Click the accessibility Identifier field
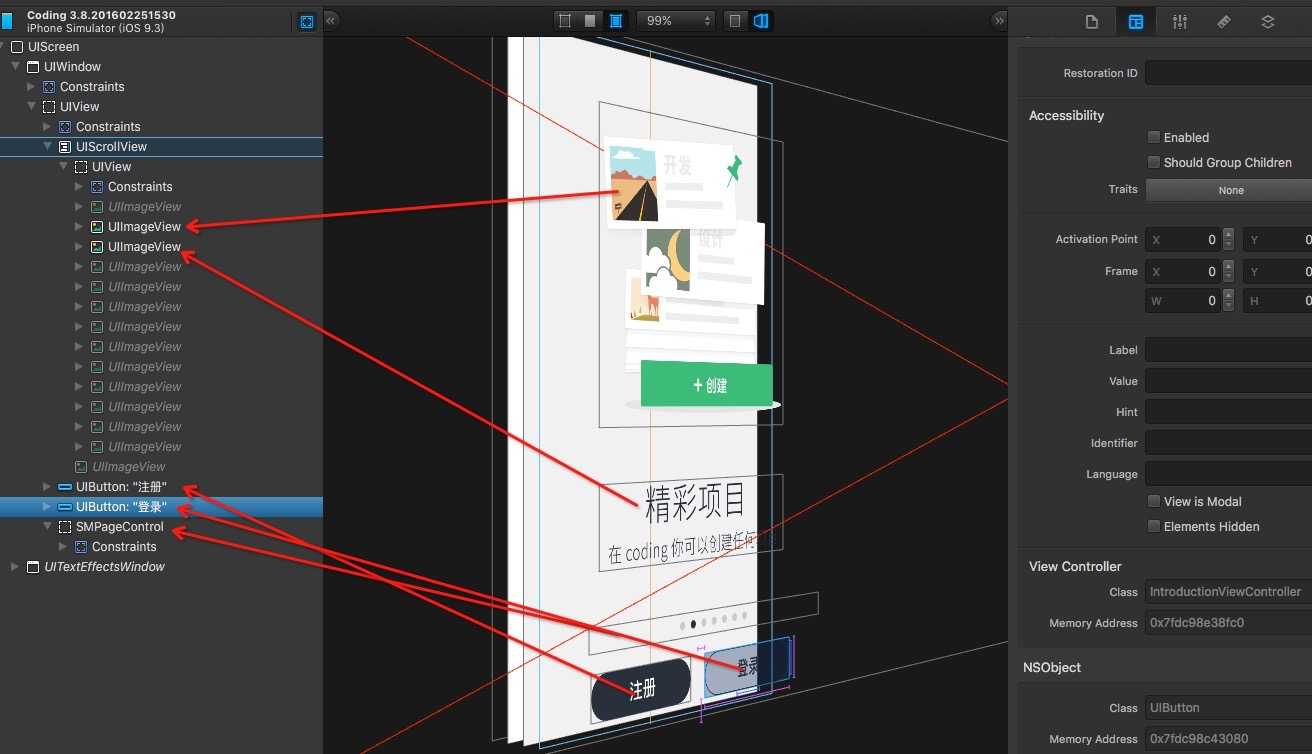This screenshot has height=754, width=1312. 1229,443
